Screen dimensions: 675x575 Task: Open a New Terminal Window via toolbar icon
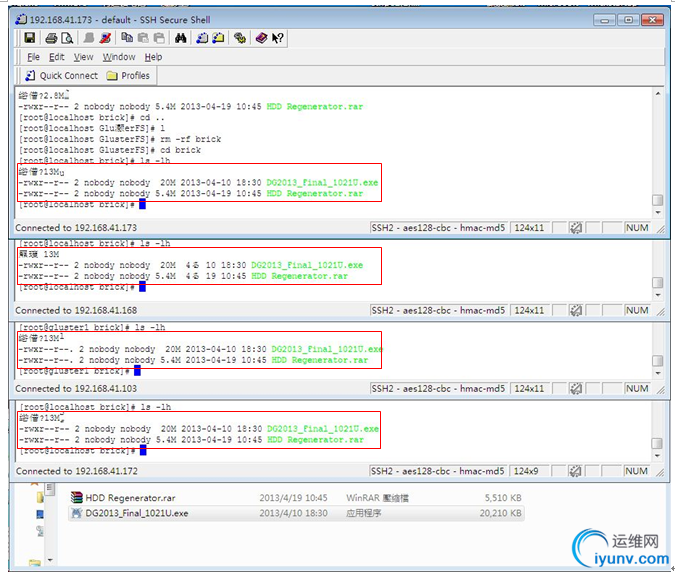[203, 38]
